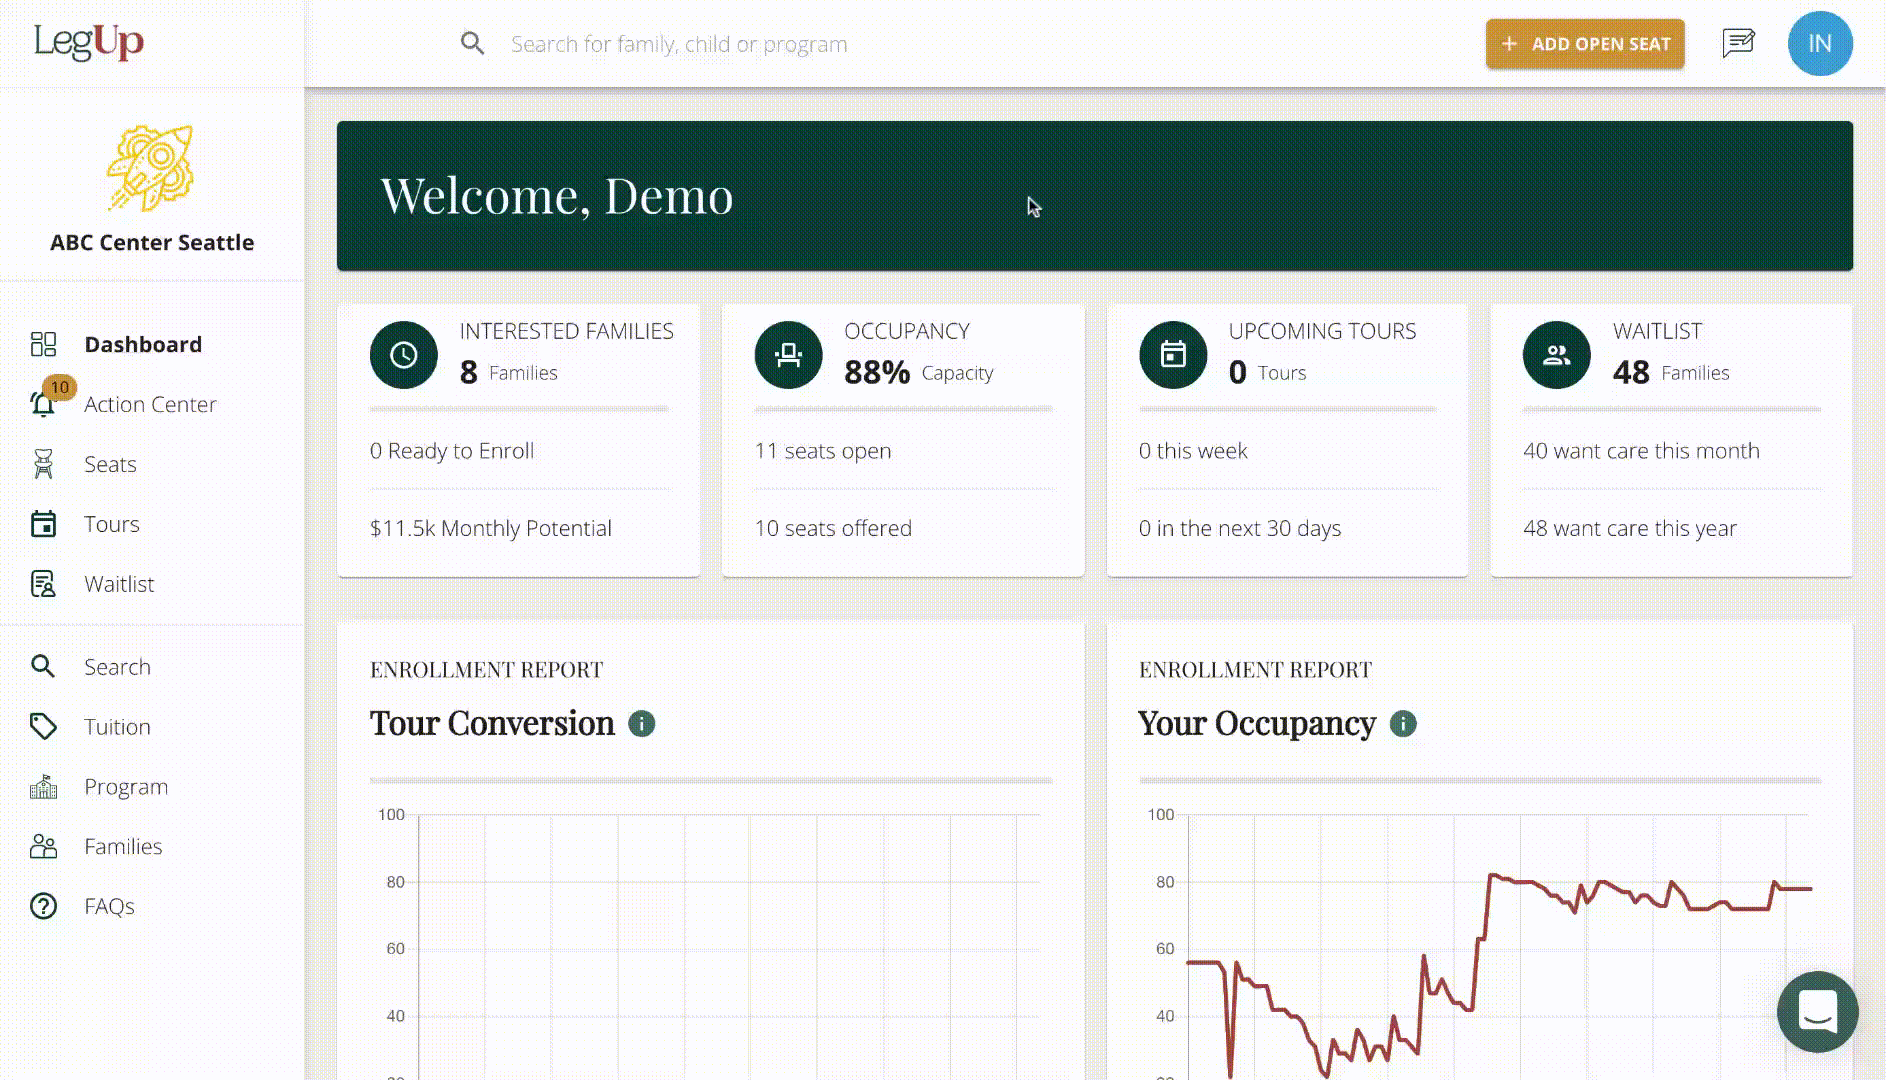Click the Your Occupancy title
The image size is (1886, 1080).
point(1257,723)
